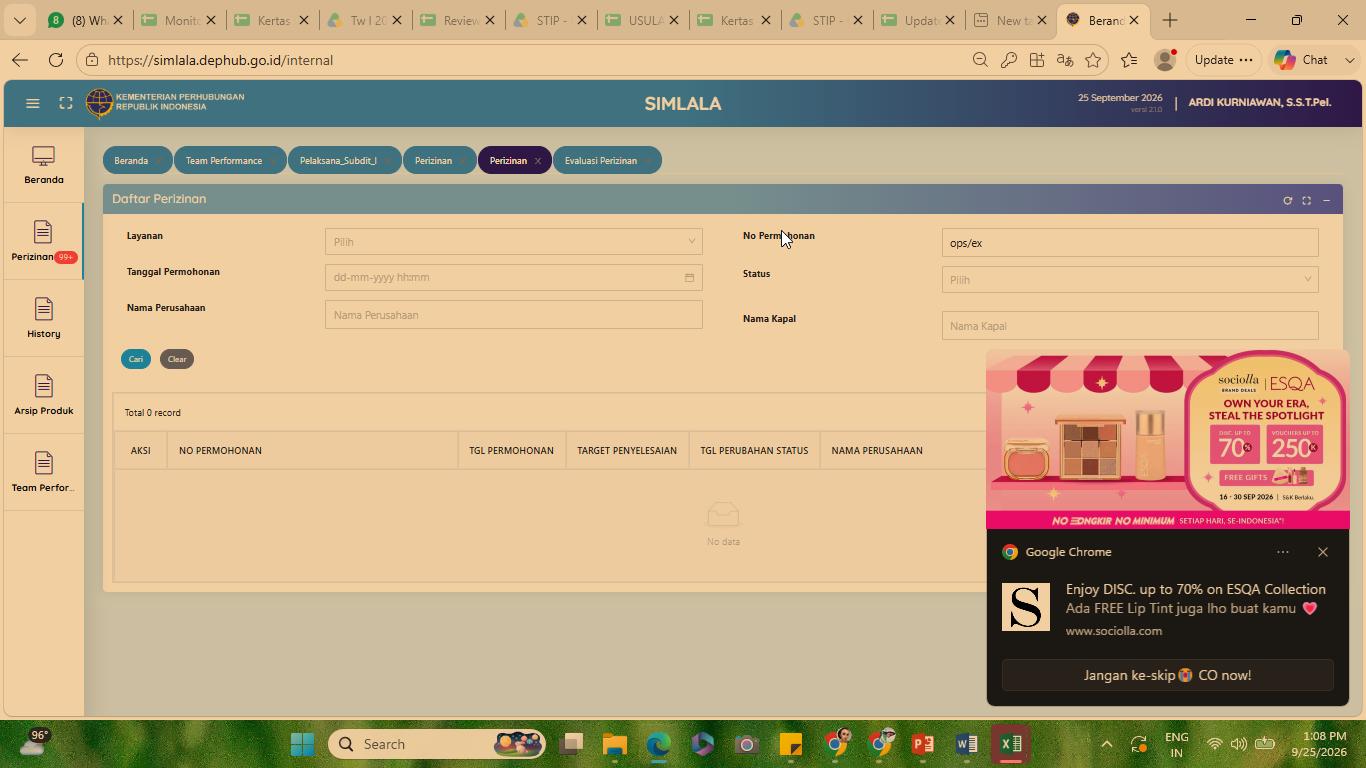
Task: Open Team Performance sidebar item
Action: pyautogui.click(x=44, y=473)
